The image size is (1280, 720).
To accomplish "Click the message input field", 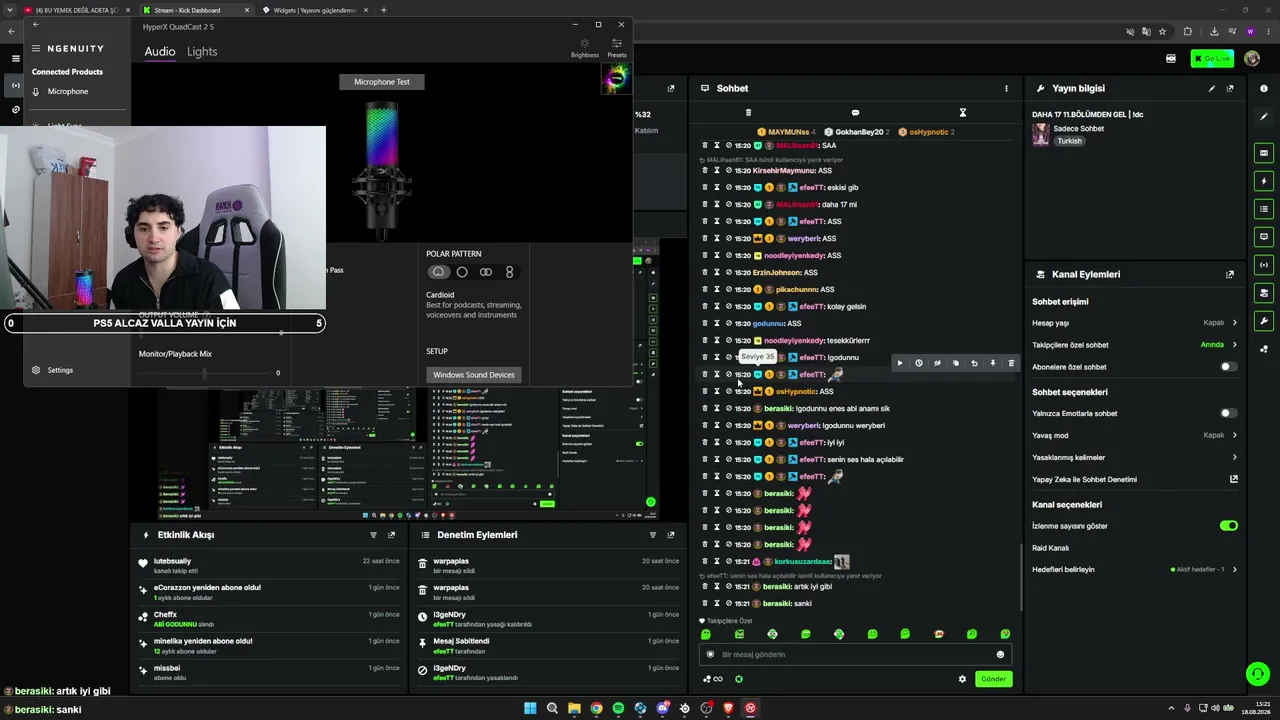I will (855, 654).
